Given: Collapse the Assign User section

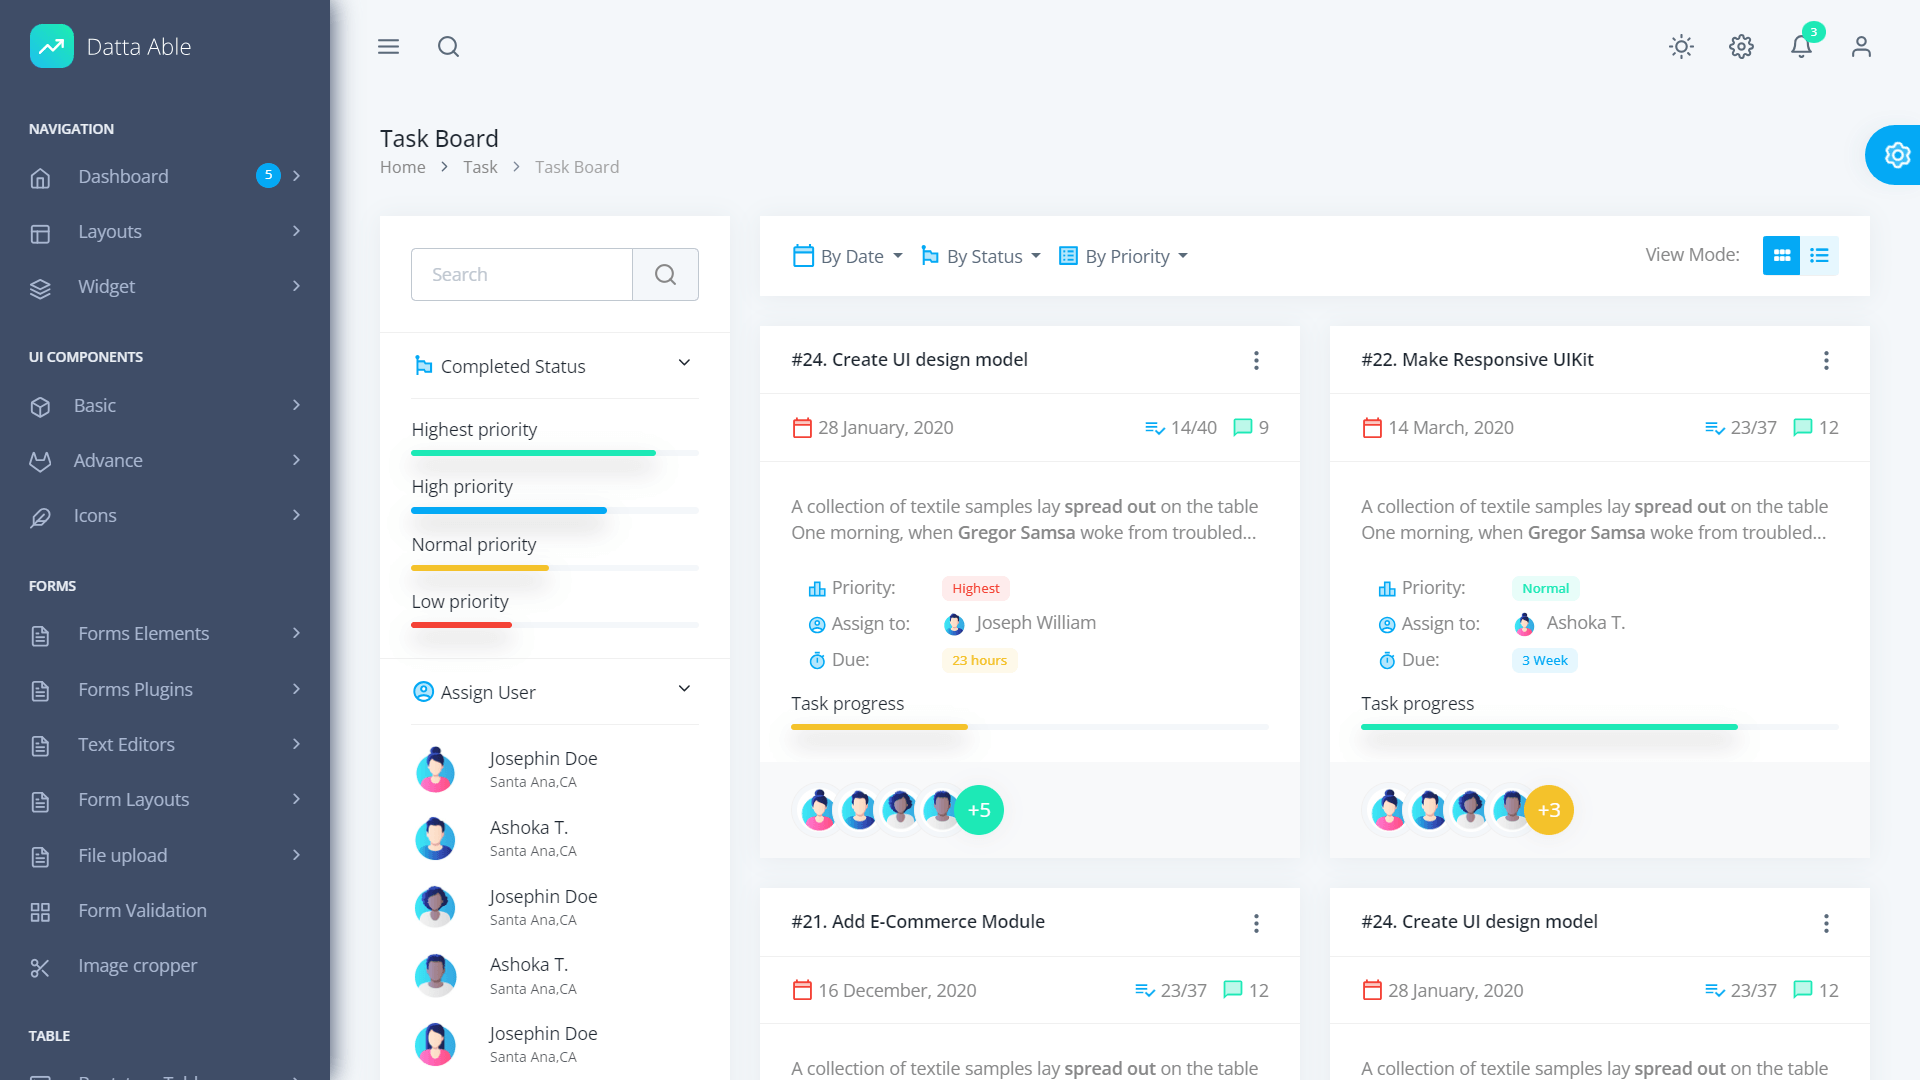Looking at the screenshot, I should (x=684, y=689).
